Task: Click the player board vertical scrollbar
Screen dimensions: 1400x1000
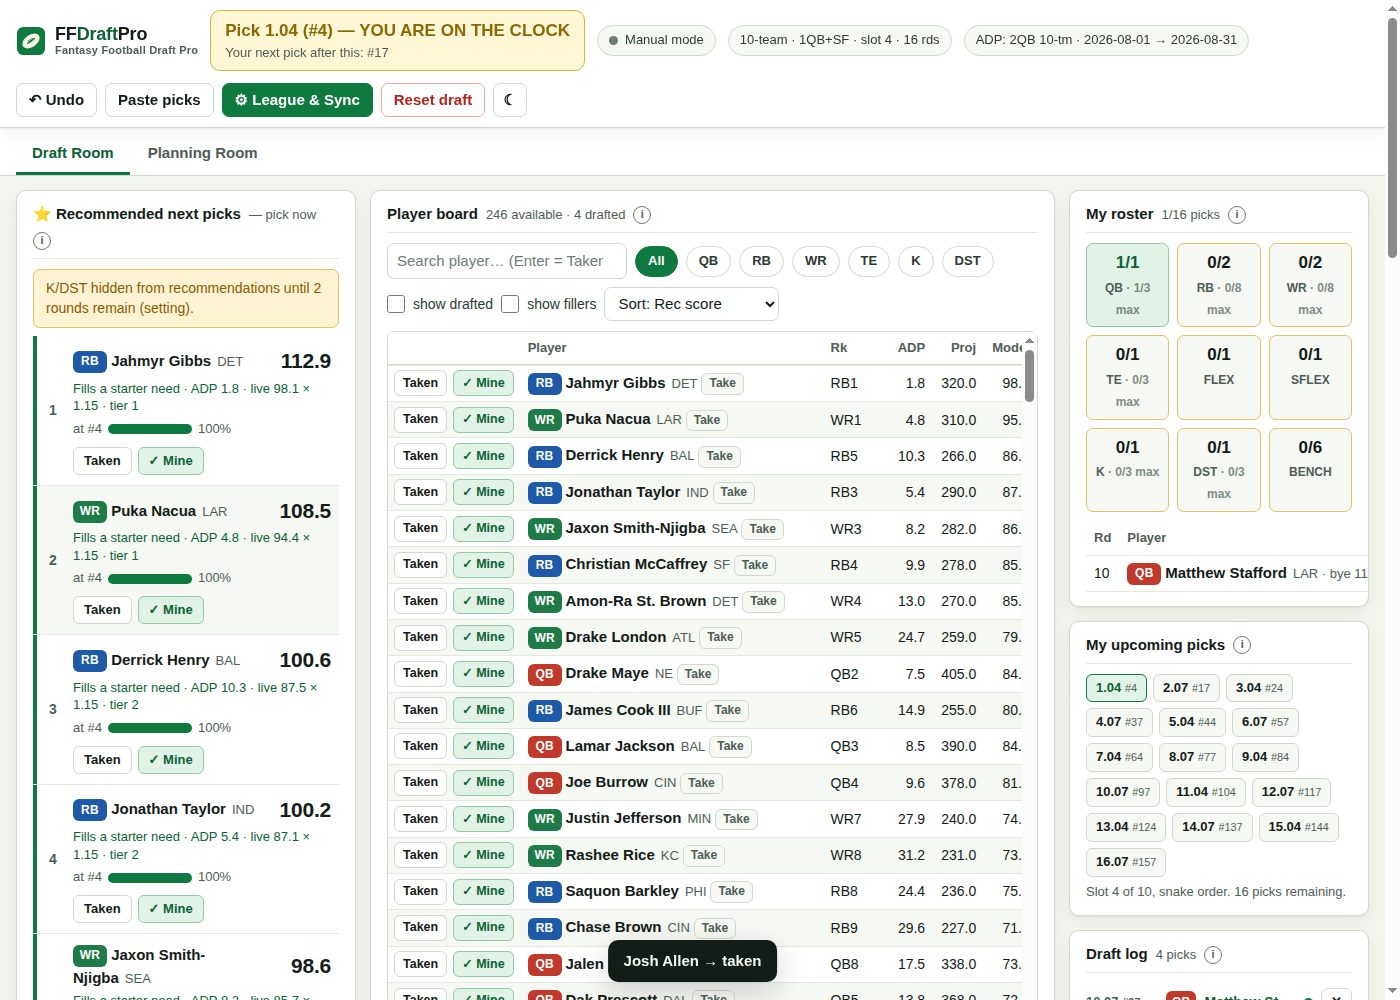Action: (x=1030, y=375)
